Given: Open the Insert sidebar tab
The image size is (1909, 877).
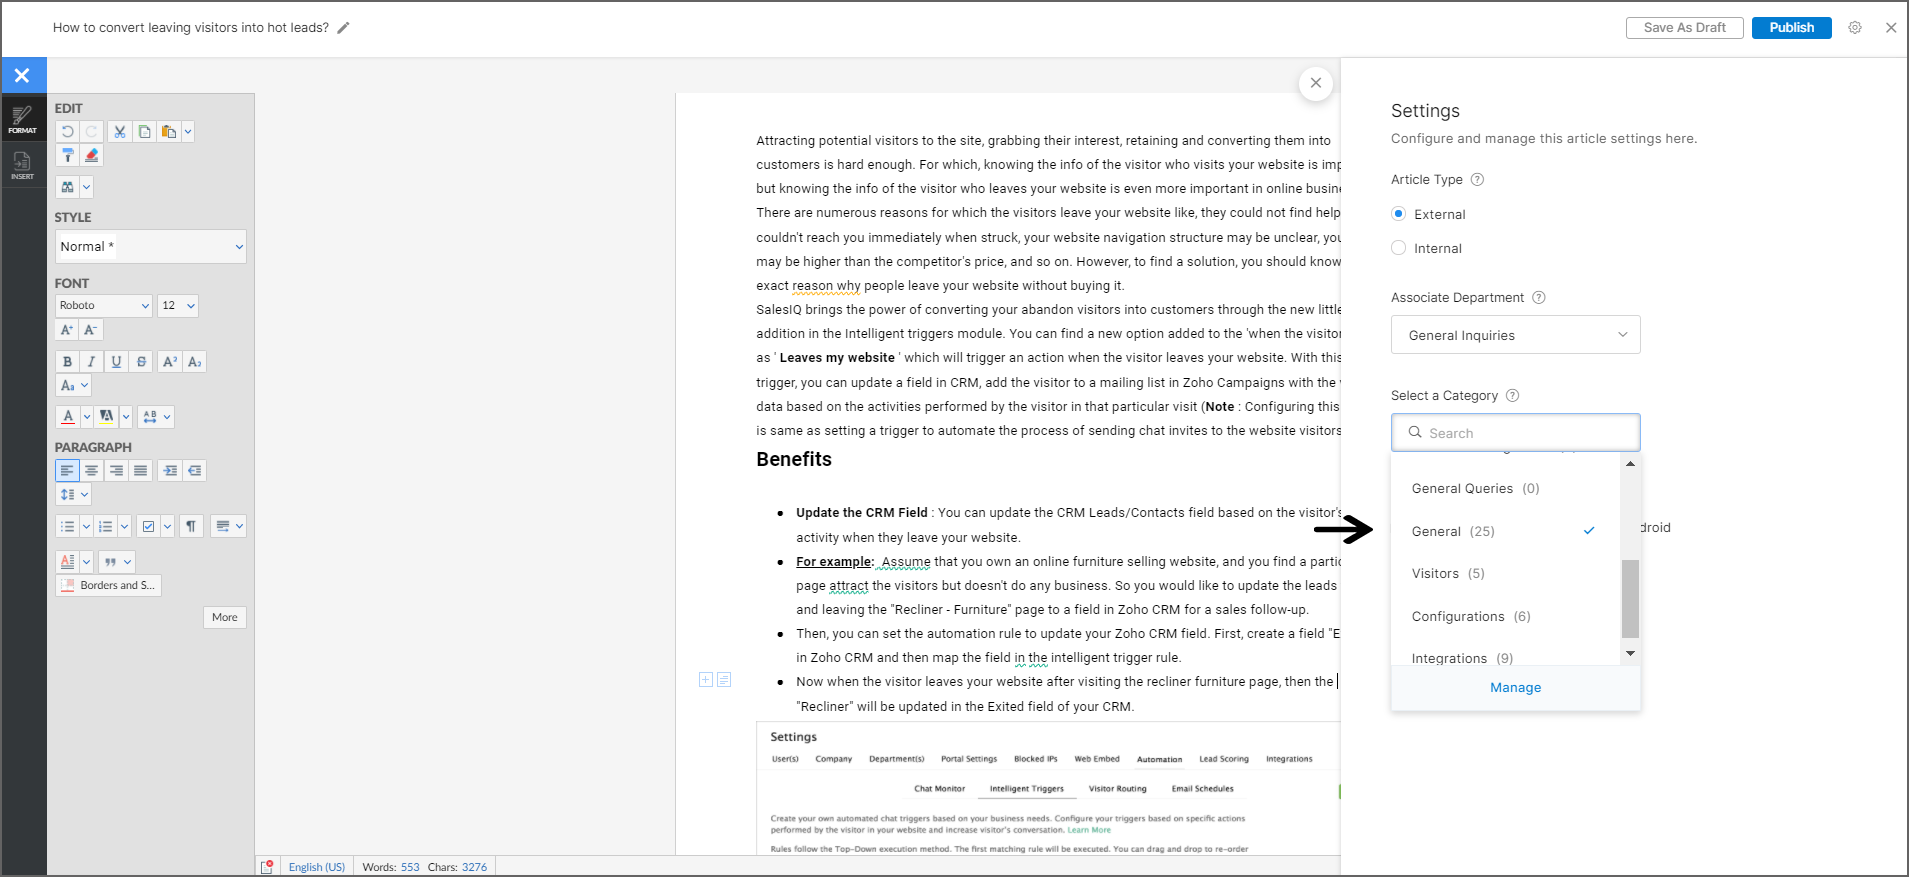Looking at the screenshot, I should (x=22, y=165).
